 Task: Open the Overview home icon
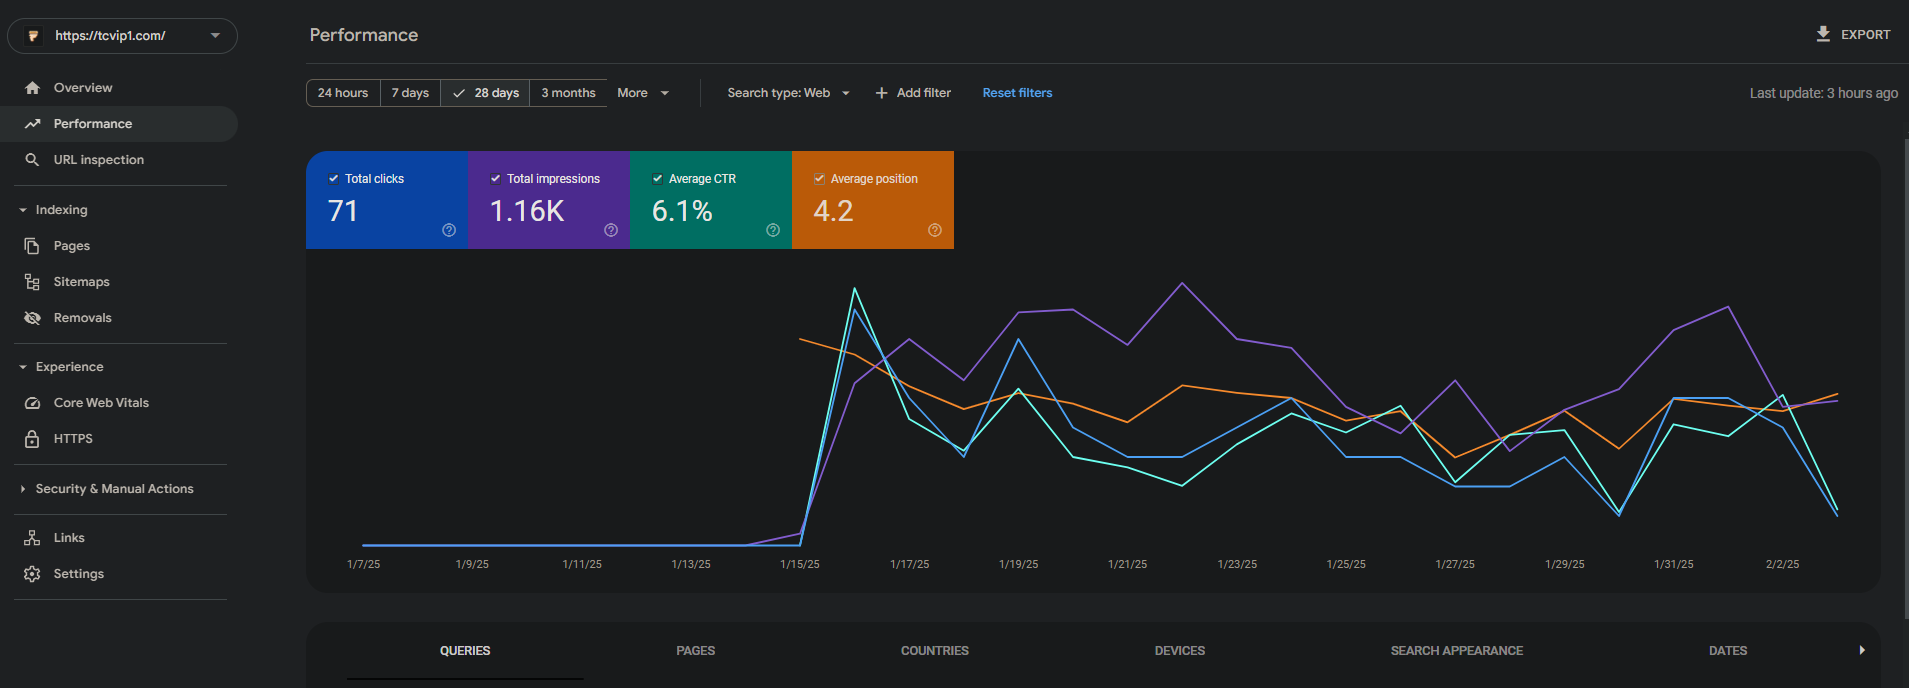[x=32, y=88]
